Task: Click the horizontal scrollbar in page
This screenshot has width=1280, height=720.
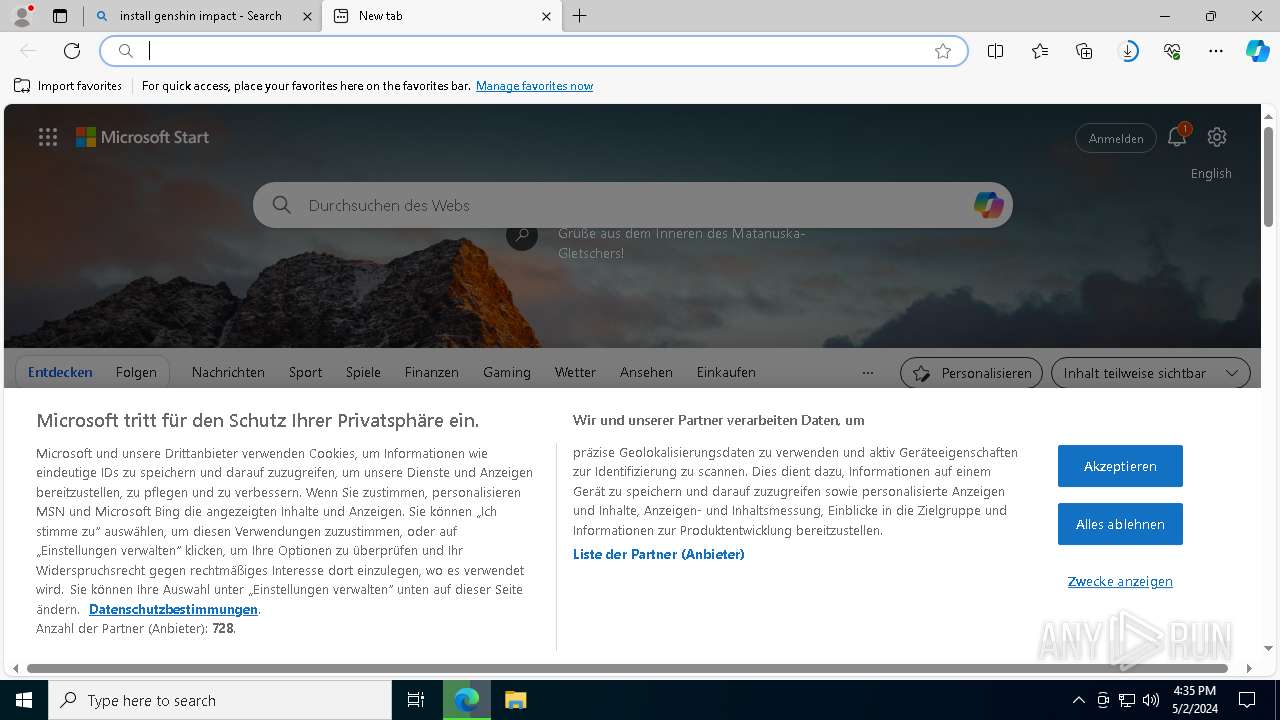Action: point(627,668)
